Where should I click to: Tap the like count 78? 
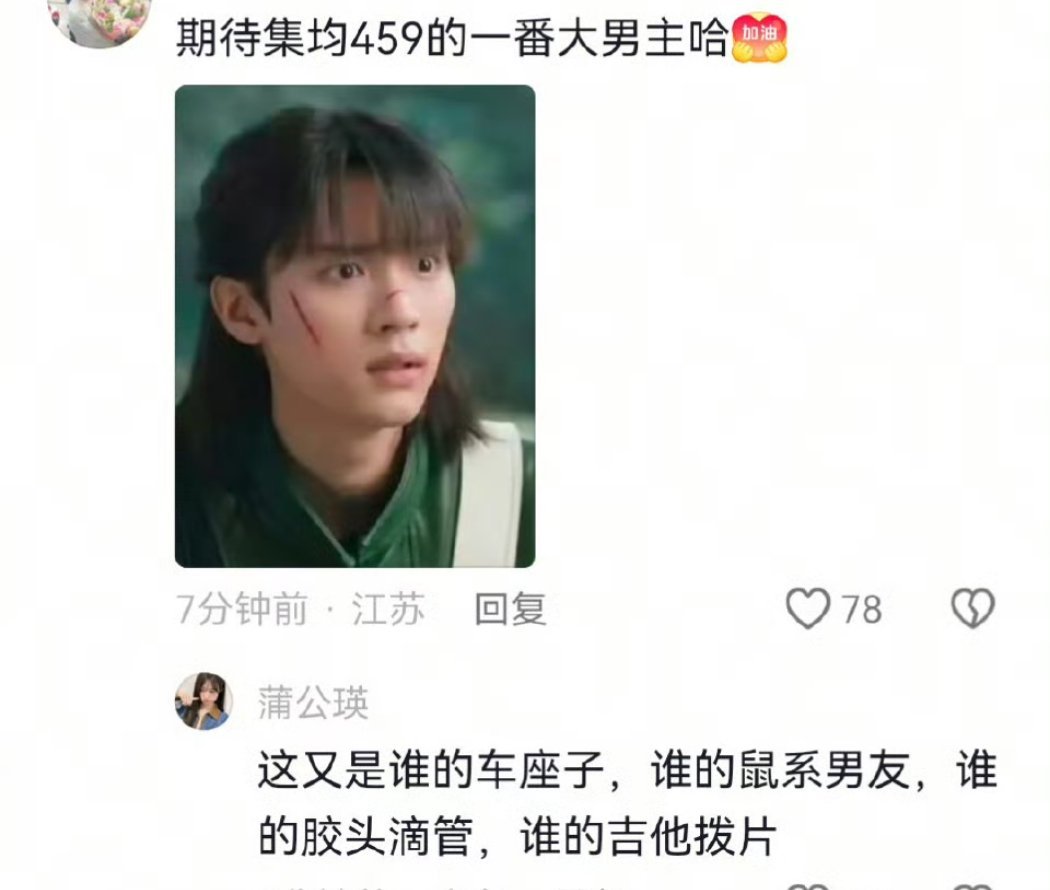click(861, 609)
